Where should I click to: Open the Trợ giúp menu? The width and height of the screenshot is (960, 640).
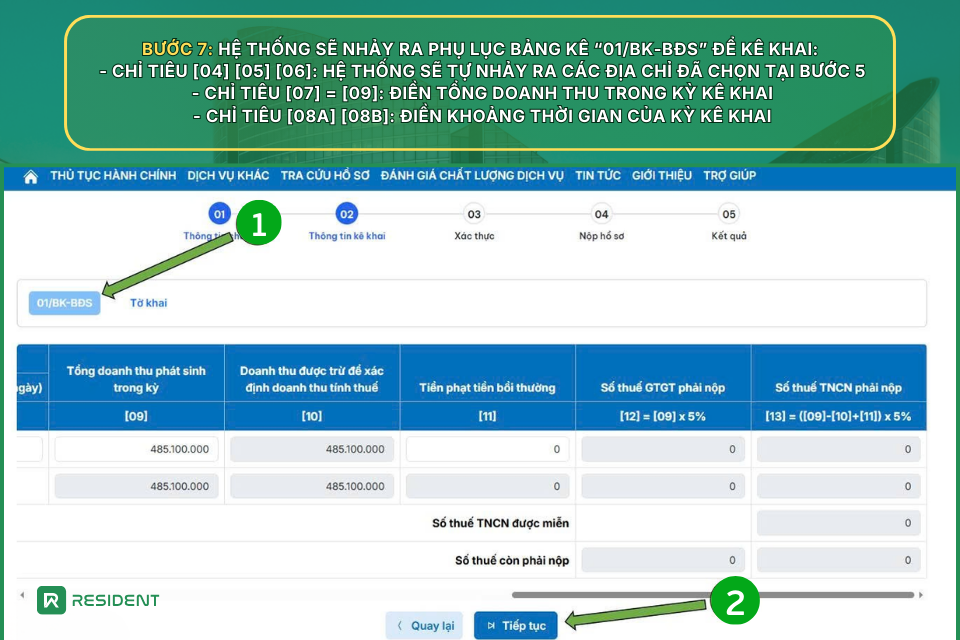click(729, 176)
